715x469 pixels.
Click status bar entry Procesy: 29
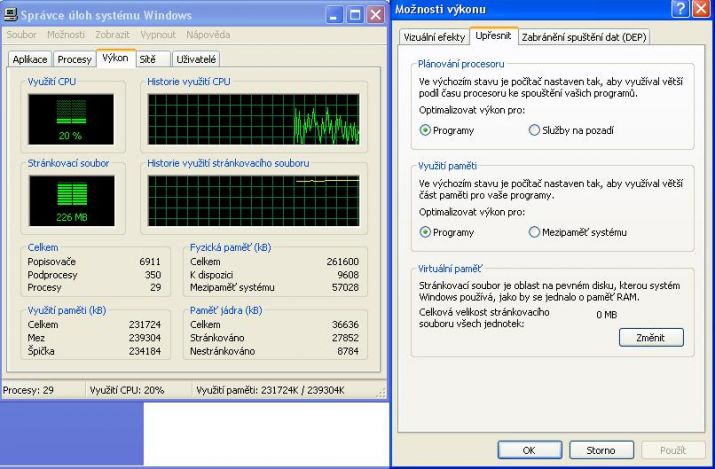coord(28,391)
